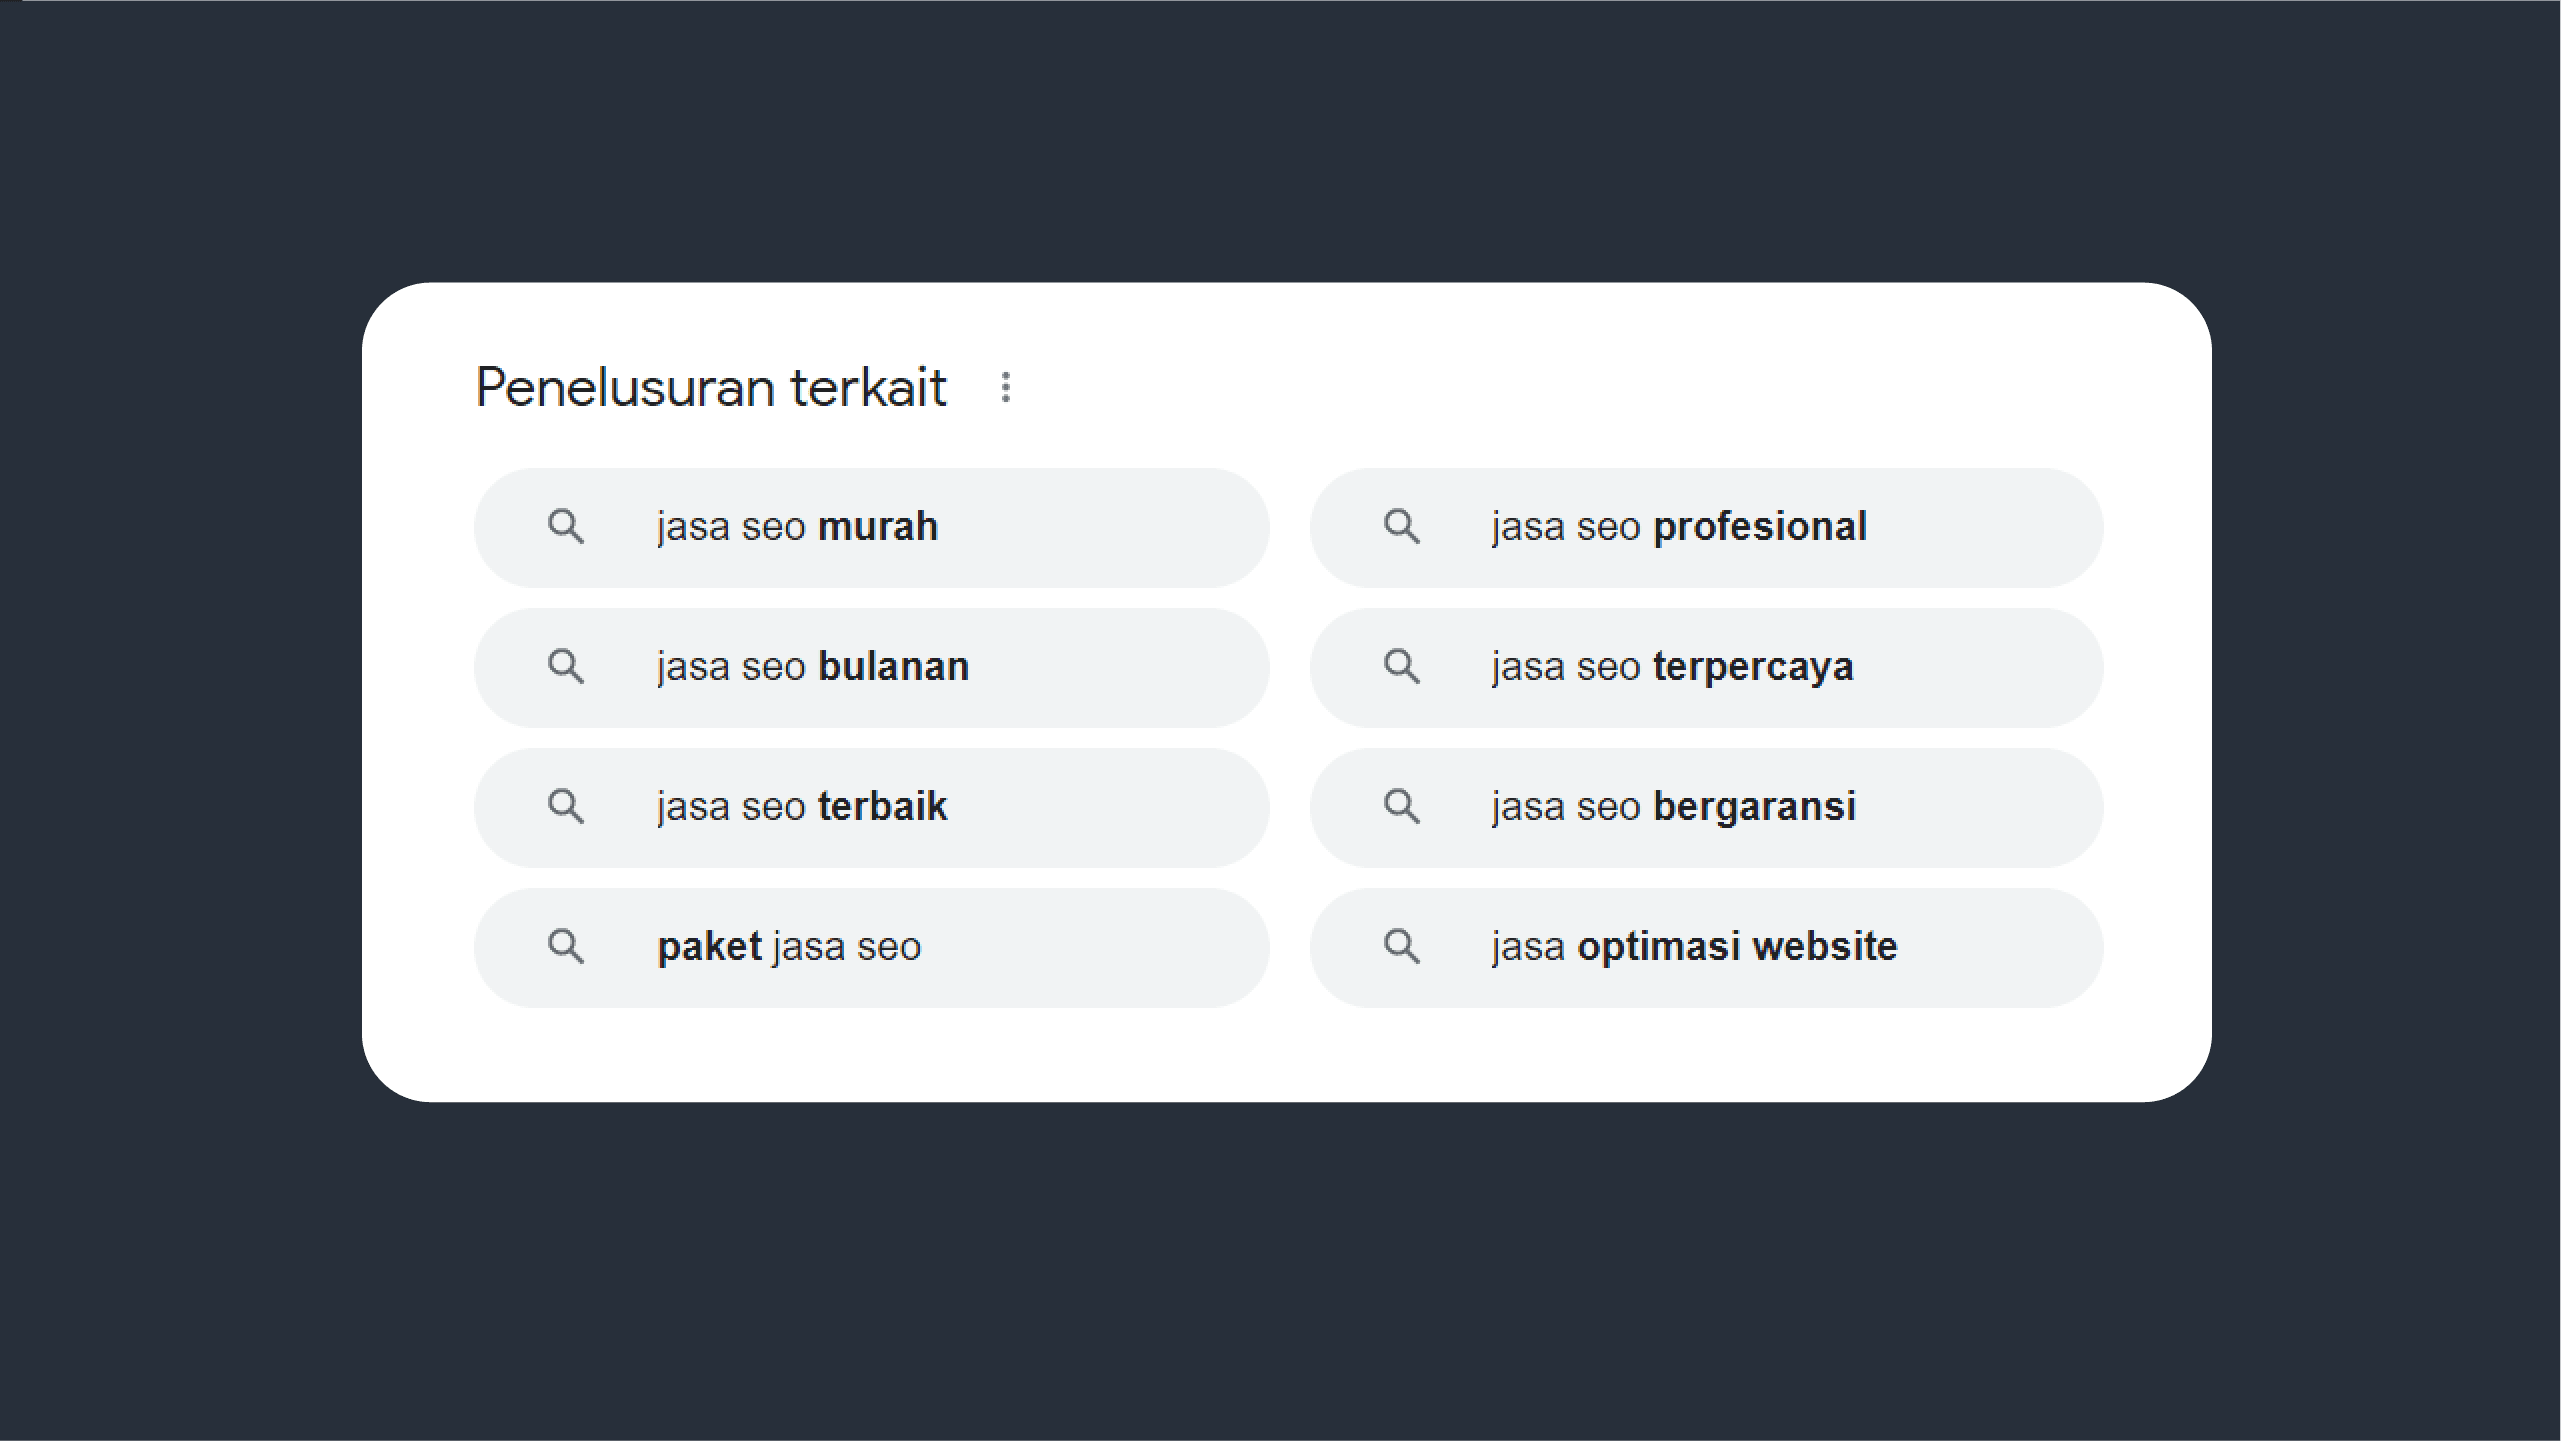The height and width of the screenshot is (1441, 2561).
Task: Open the "jasa seo bulanan" suggestion text
Action: [x=812, y=667]
